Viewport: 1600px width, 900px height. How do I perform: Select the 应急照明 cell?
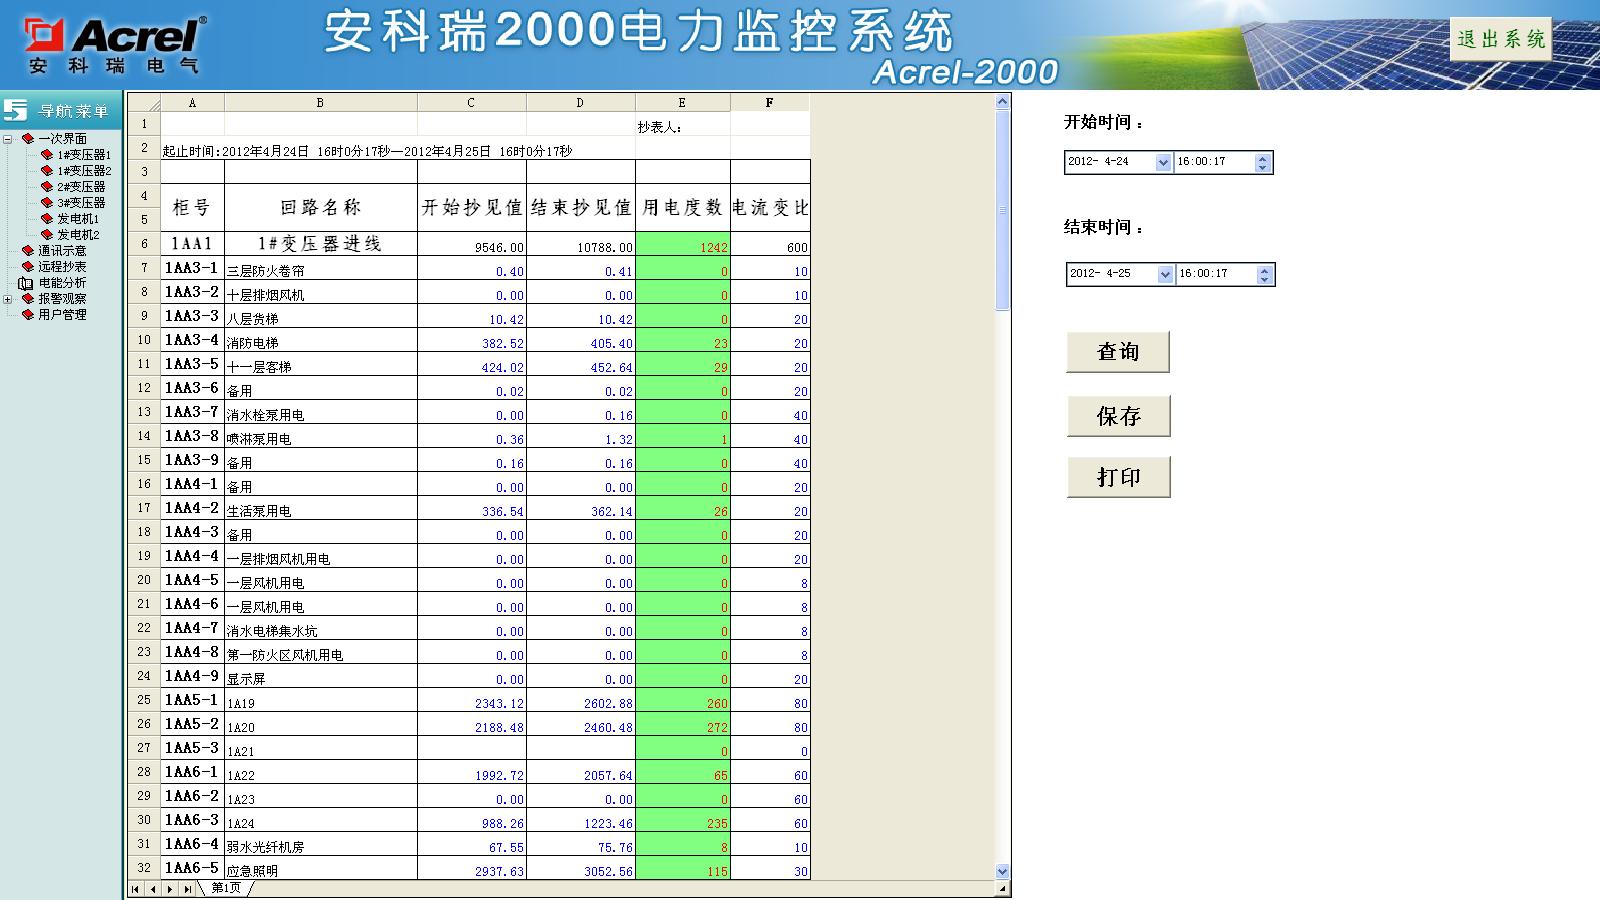[320, 868]
